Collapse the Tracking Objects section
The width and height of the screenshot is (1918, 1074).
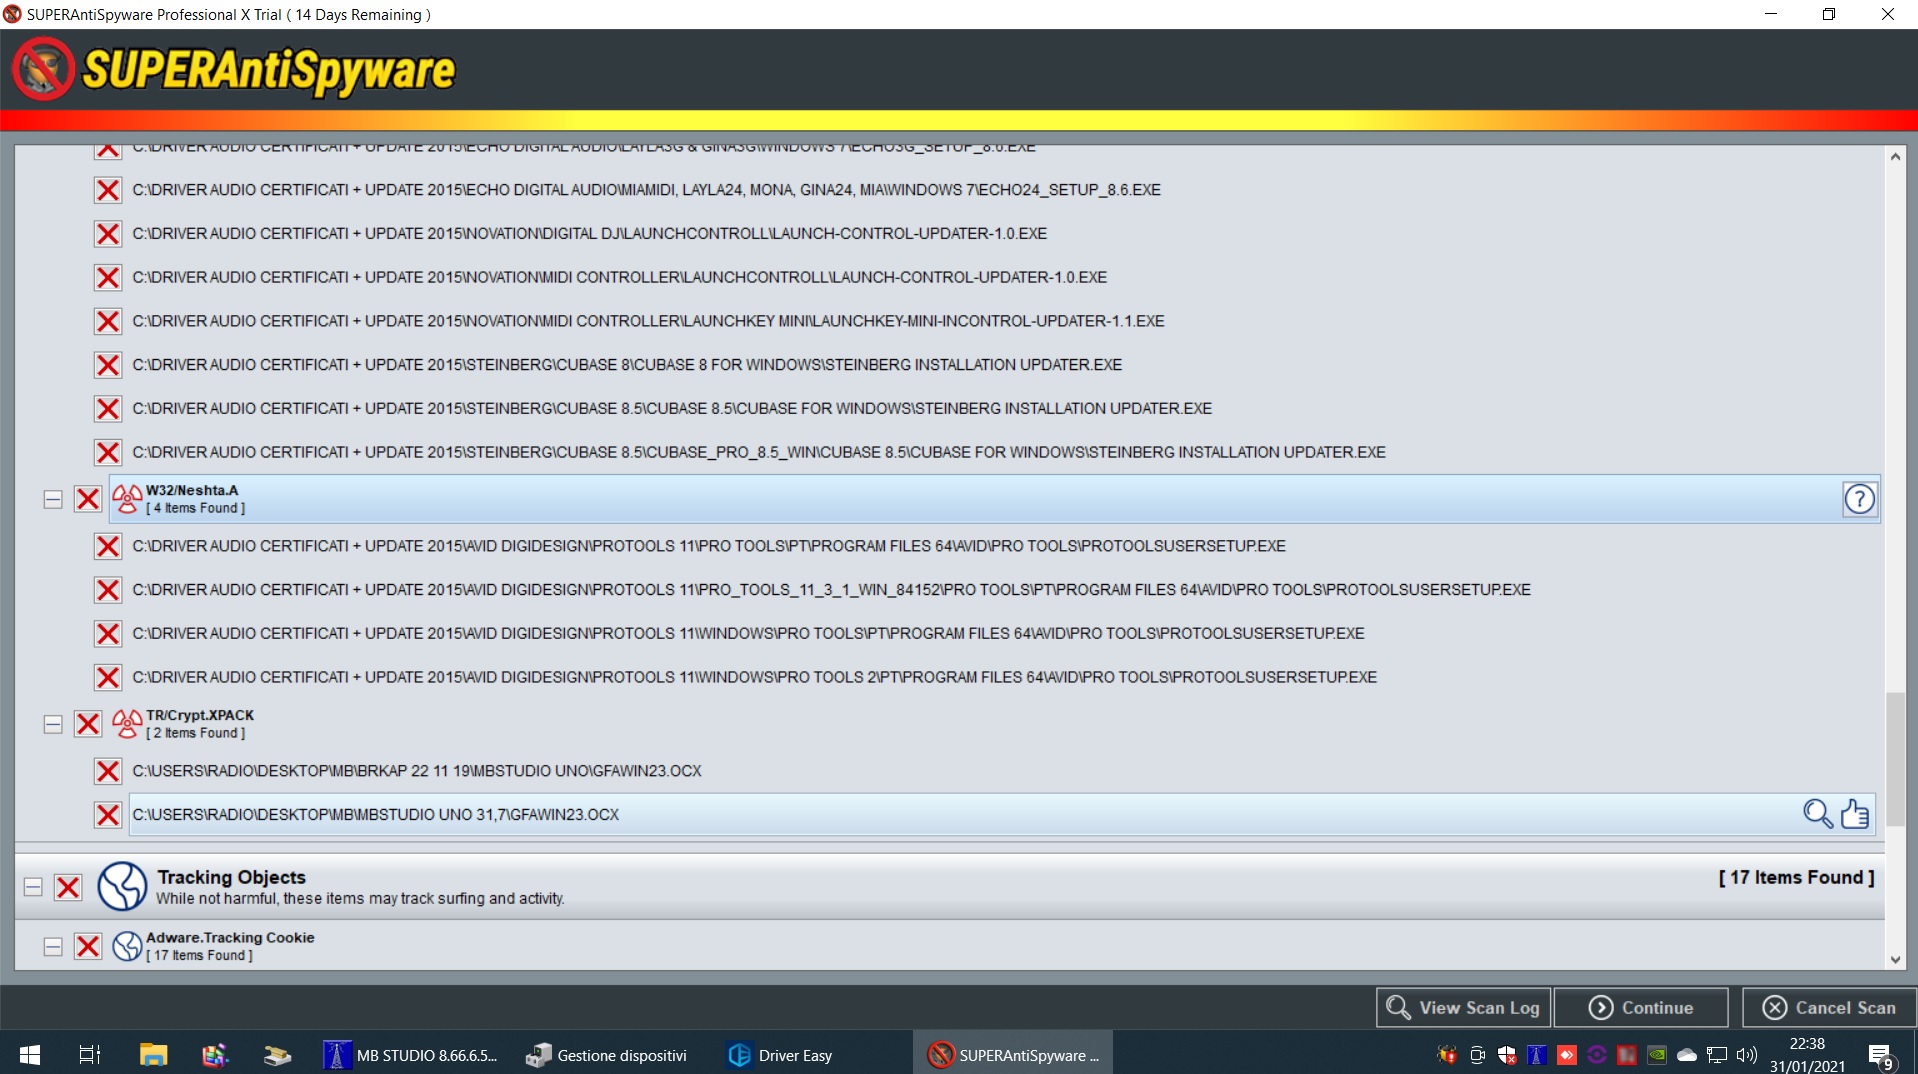tap(33, 887)
